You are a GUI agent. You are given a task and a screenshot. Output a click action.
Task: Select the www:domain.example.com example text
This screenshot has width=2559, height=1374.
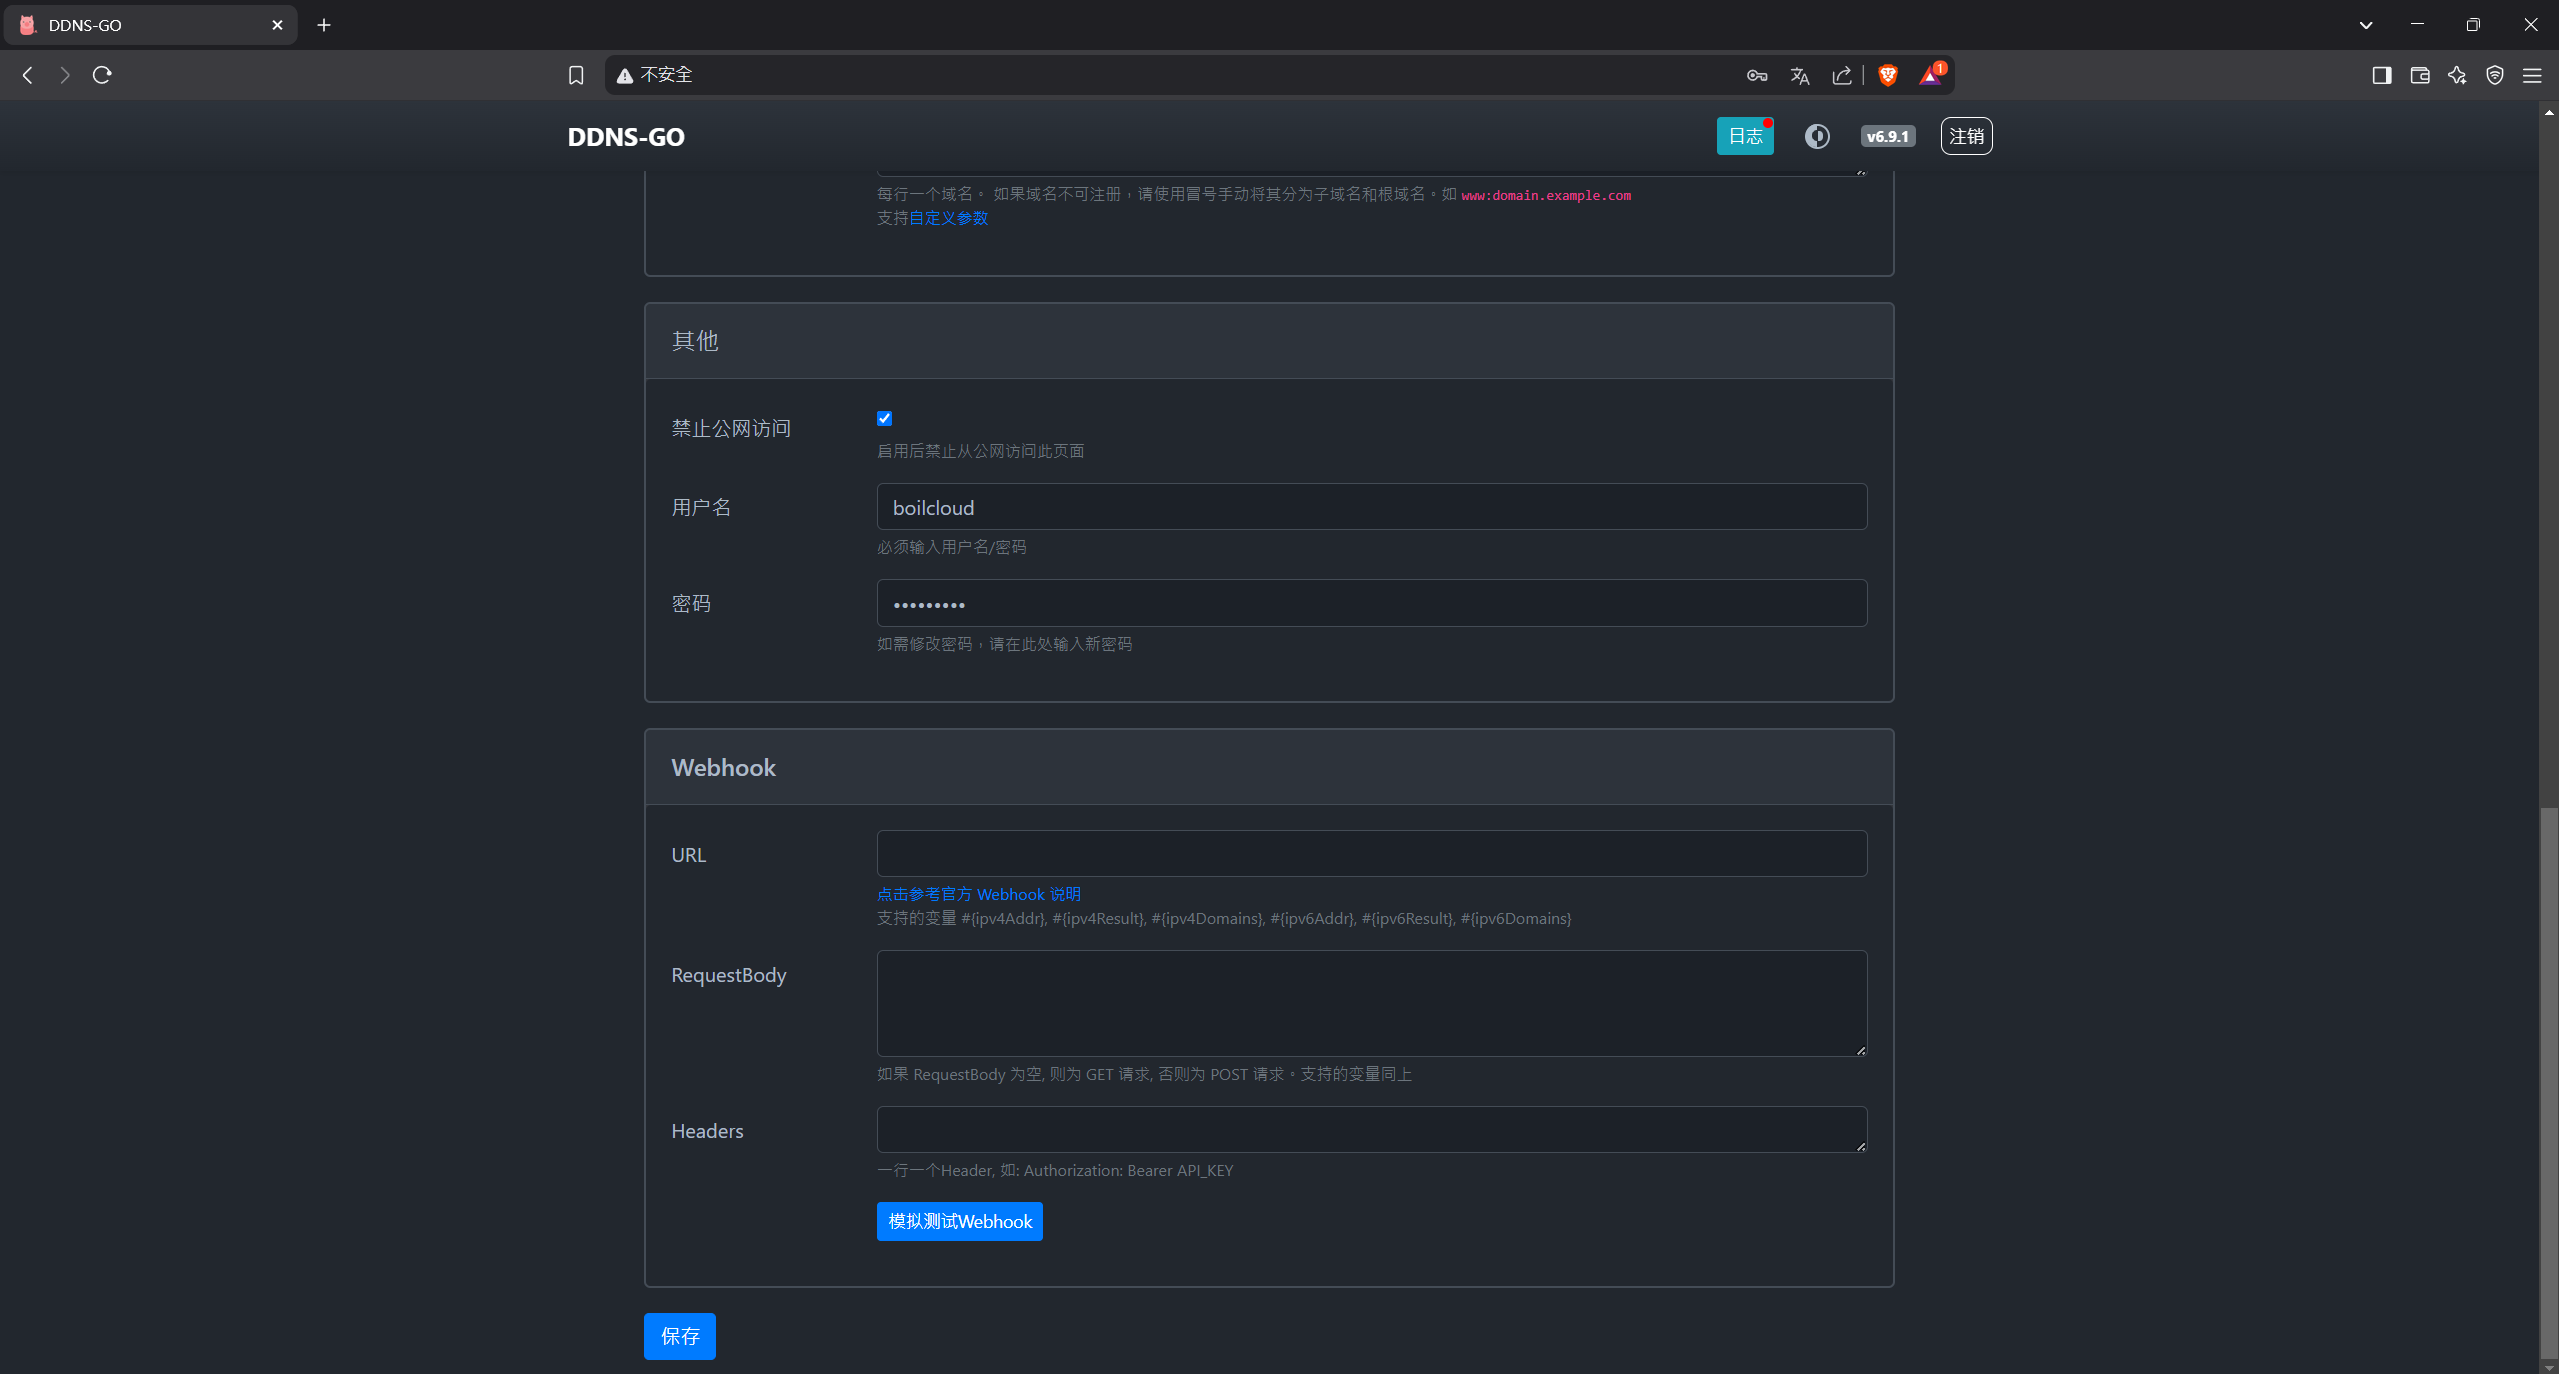[1545, 195]
